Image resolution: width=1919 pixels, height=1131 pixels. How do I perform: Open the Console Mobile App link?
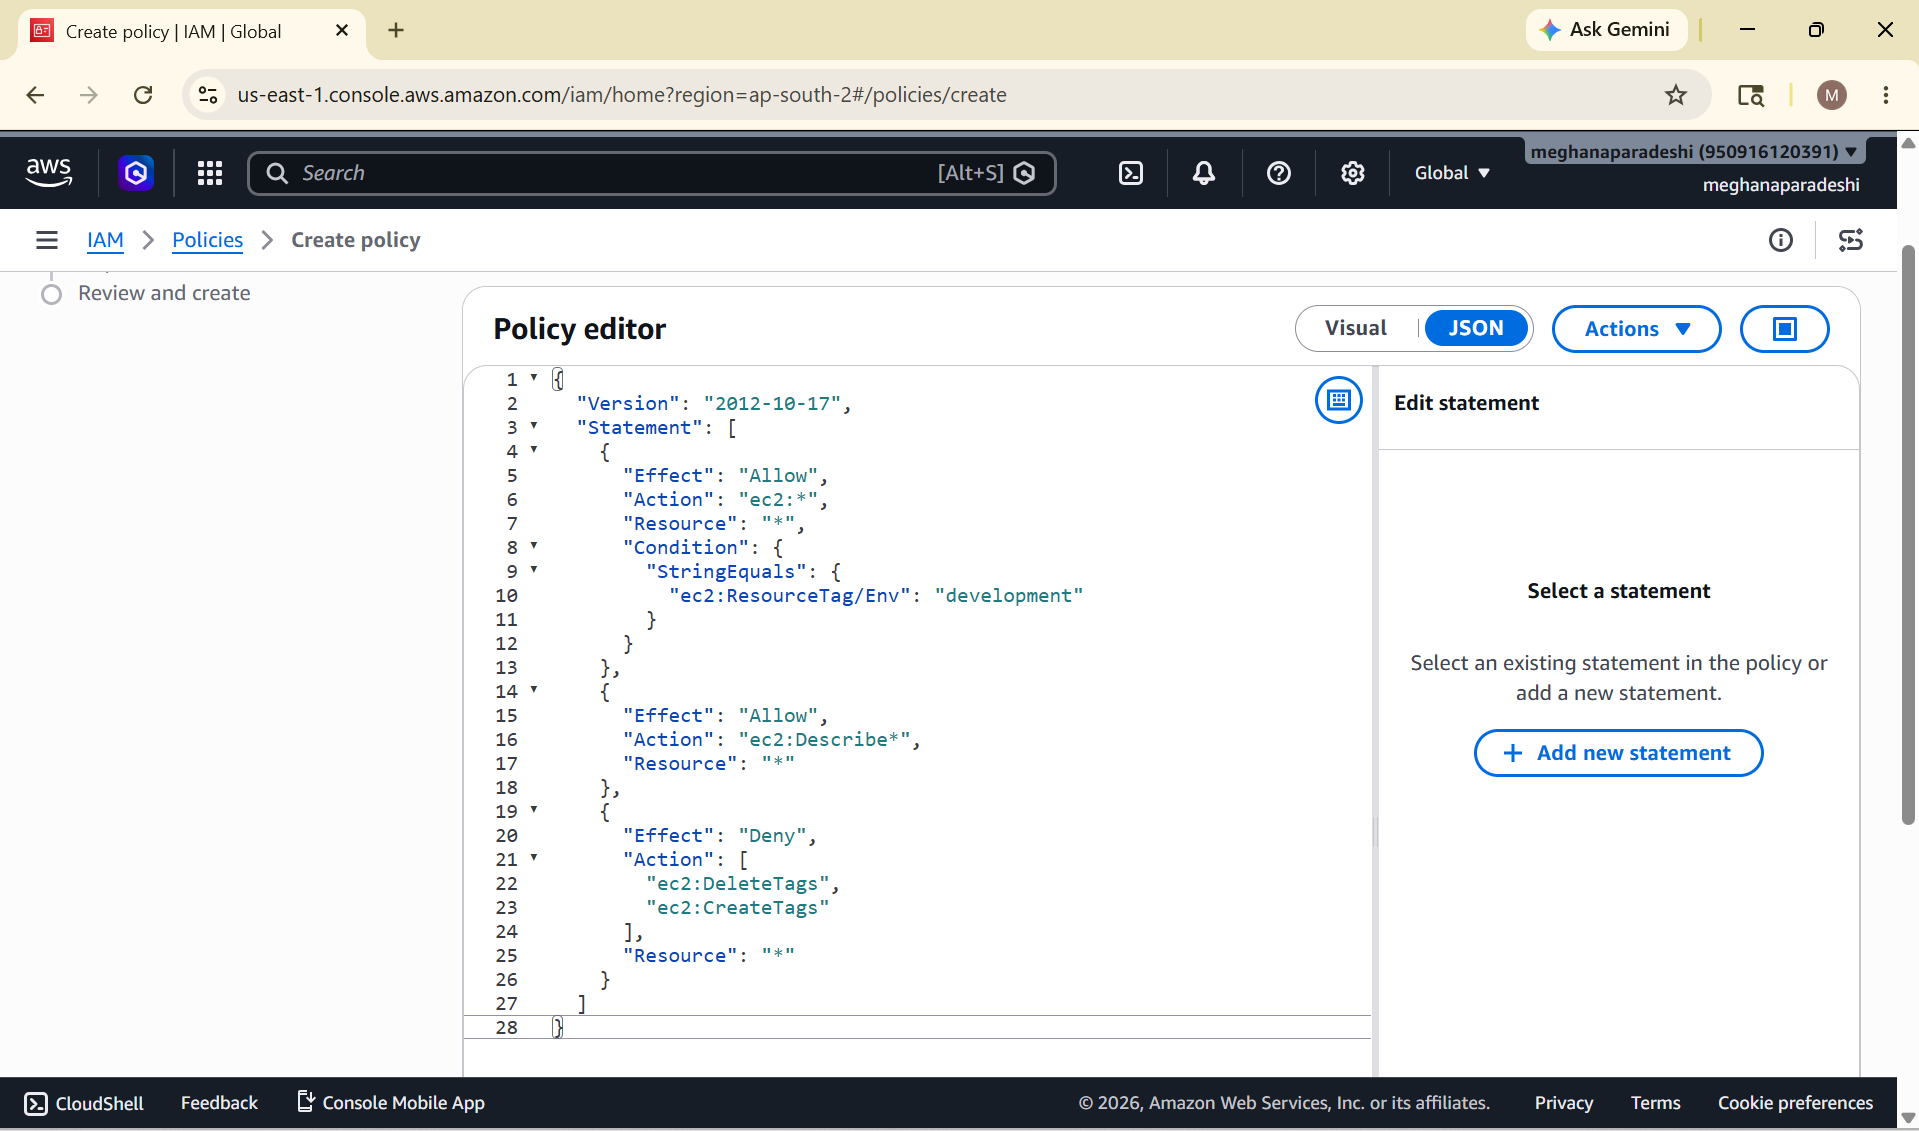[391, 1103]
